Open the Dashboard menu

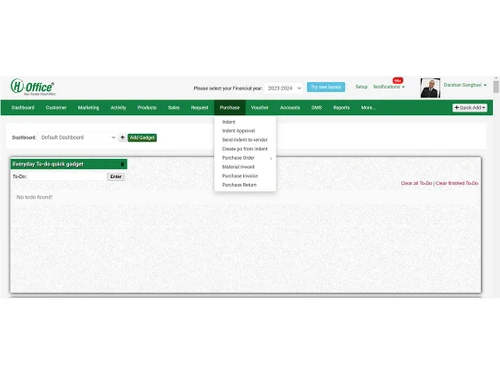pyautogui.click(x=23, y=108)
